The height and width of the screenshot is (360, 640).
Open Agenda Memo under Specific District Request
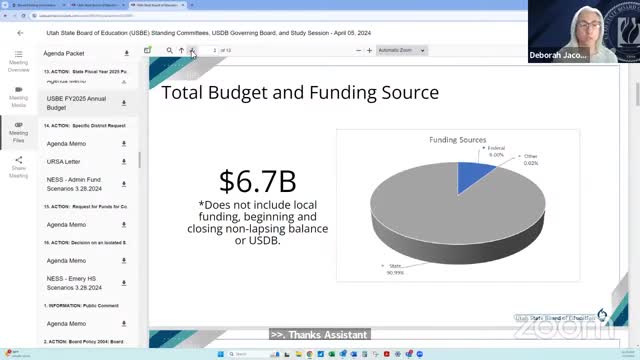66,144
